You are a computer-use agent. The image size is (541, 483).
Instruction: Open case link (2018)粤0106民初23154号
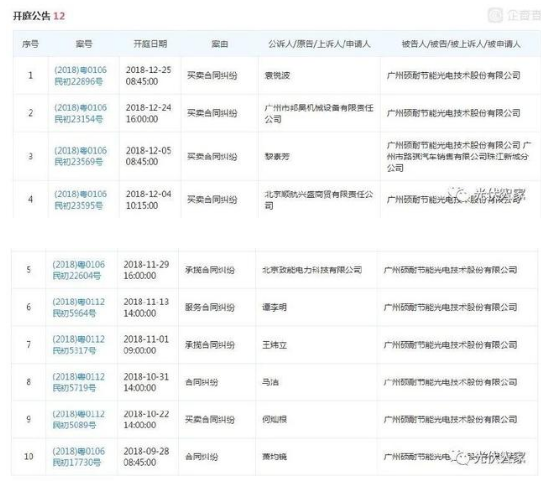tap(80, 113)
